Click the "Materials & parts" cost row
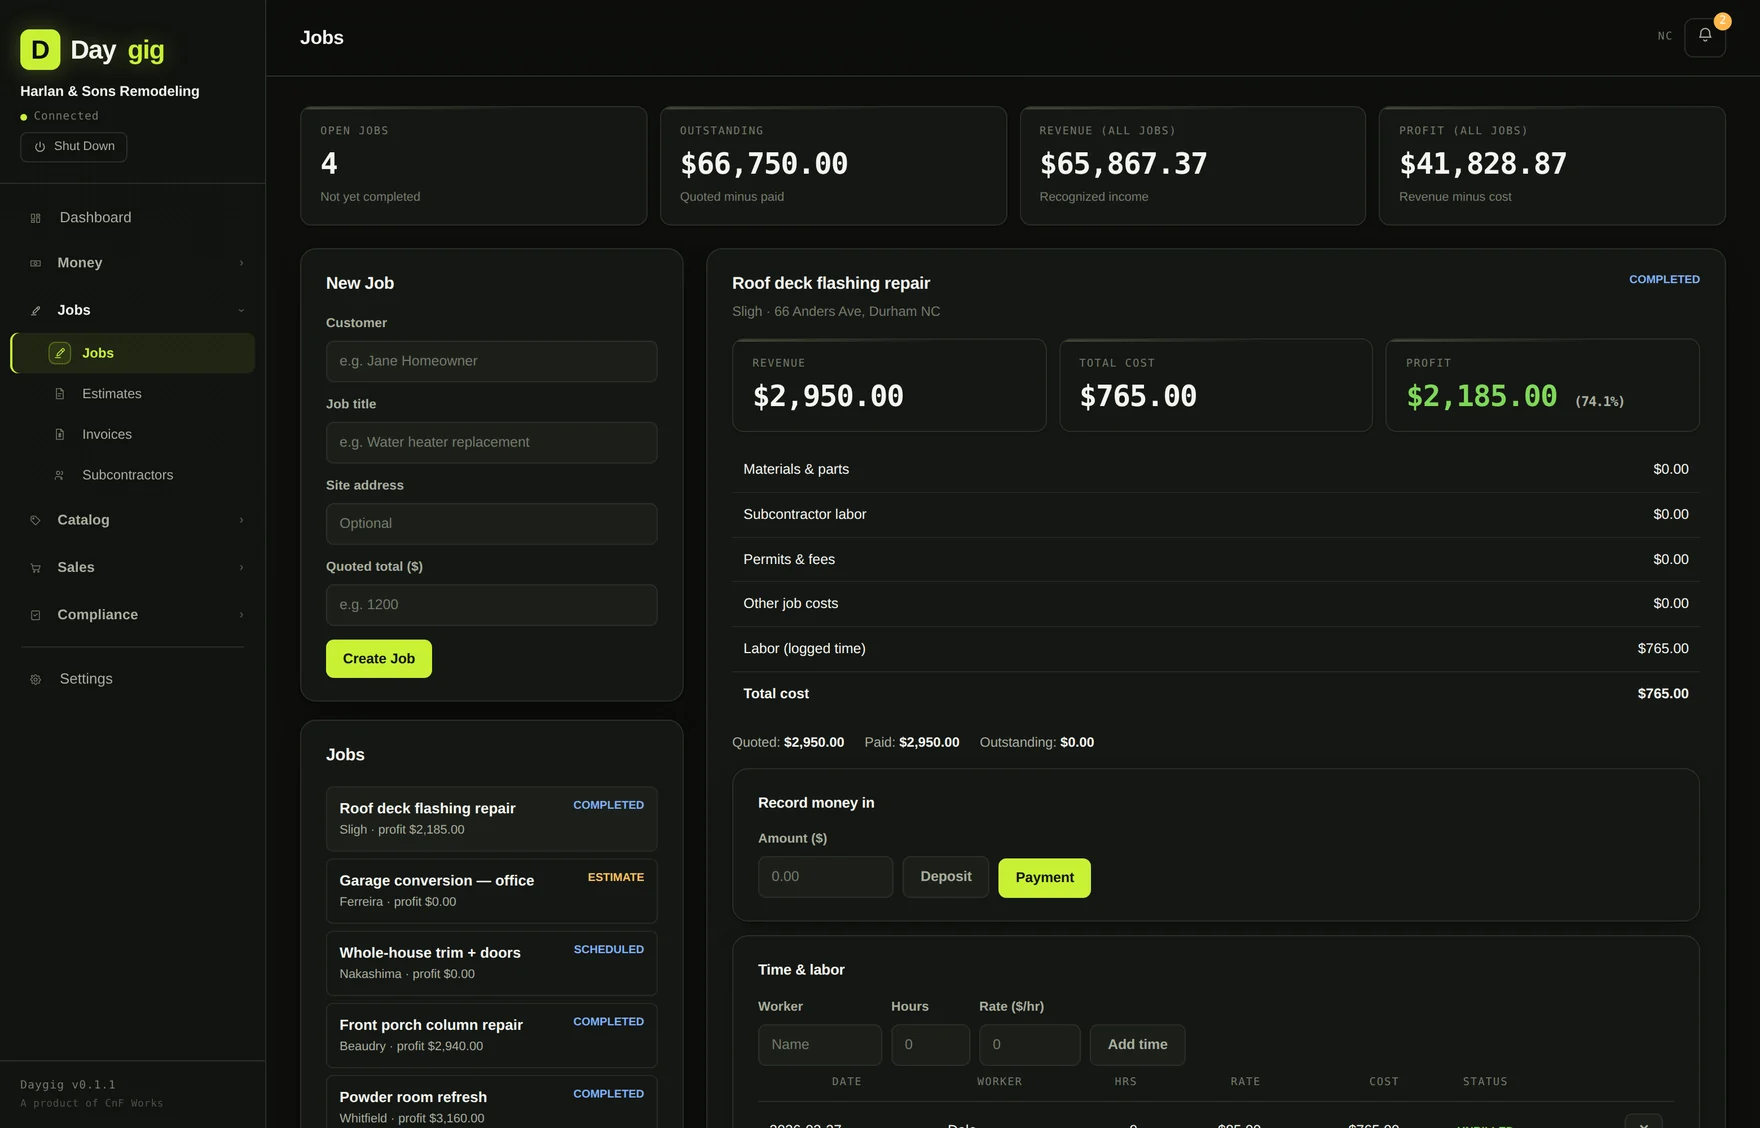Screen dimensions: 1760x1128 coord(1216,470)
